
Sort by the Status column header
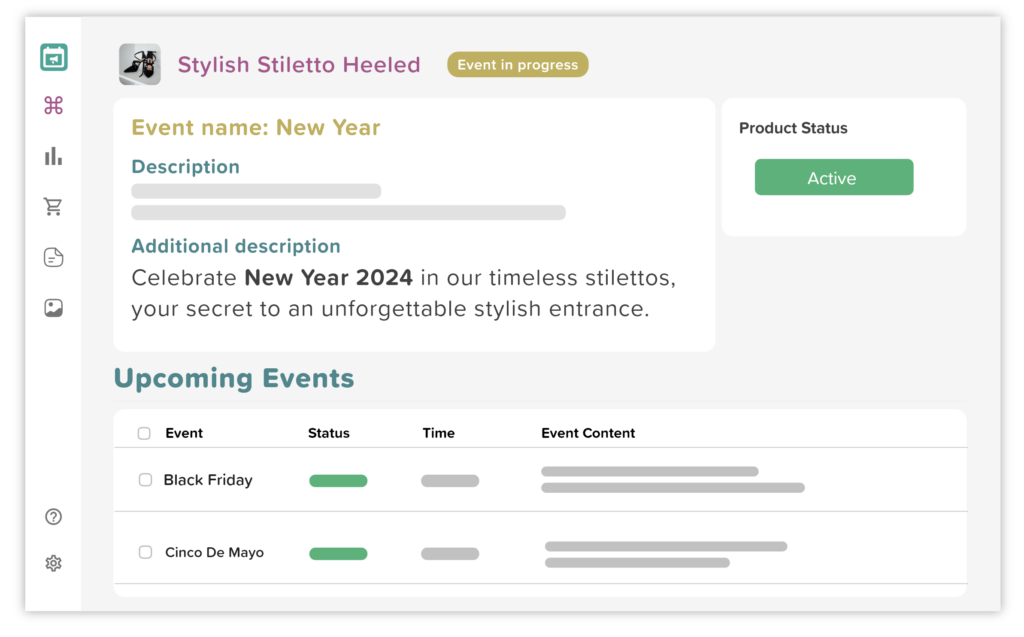coord(328,433)
